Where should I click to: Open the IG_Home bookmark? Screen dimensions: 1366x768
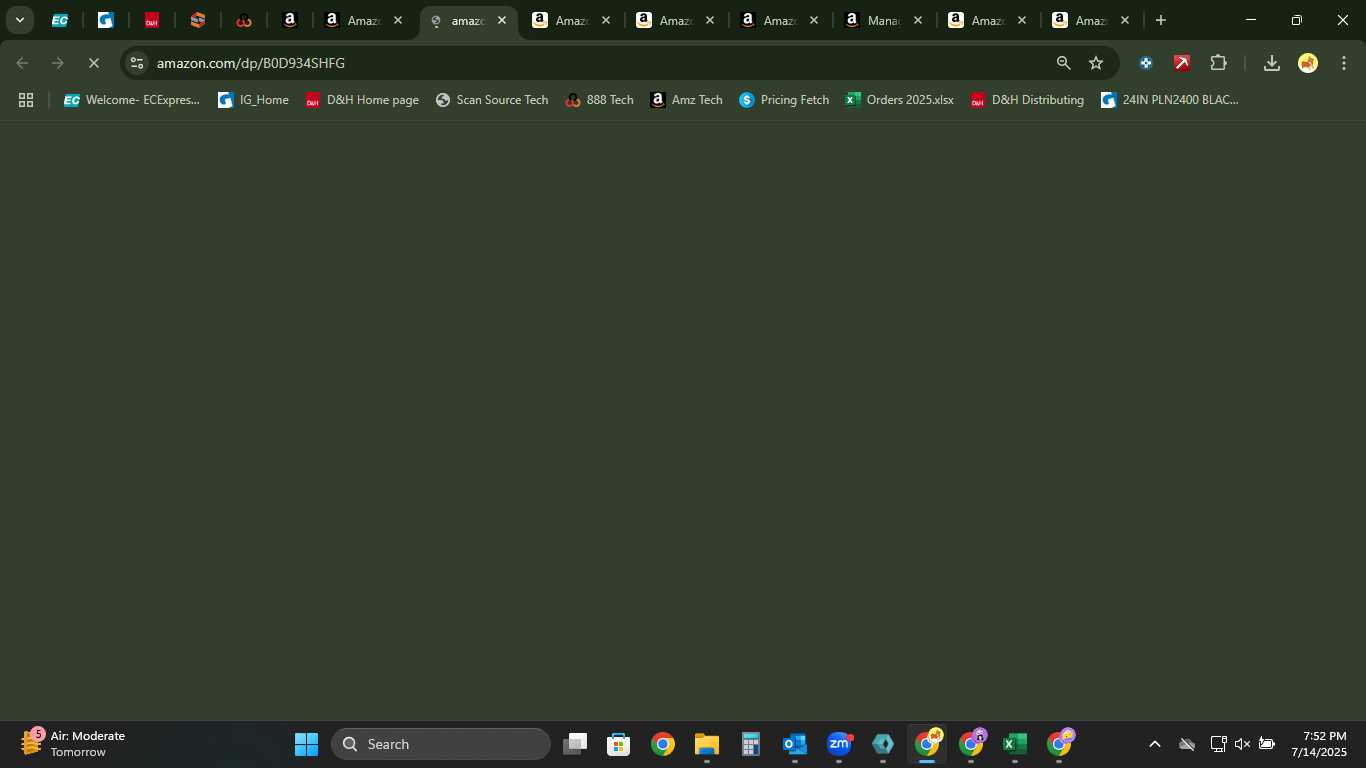click(x=254, y=100)
